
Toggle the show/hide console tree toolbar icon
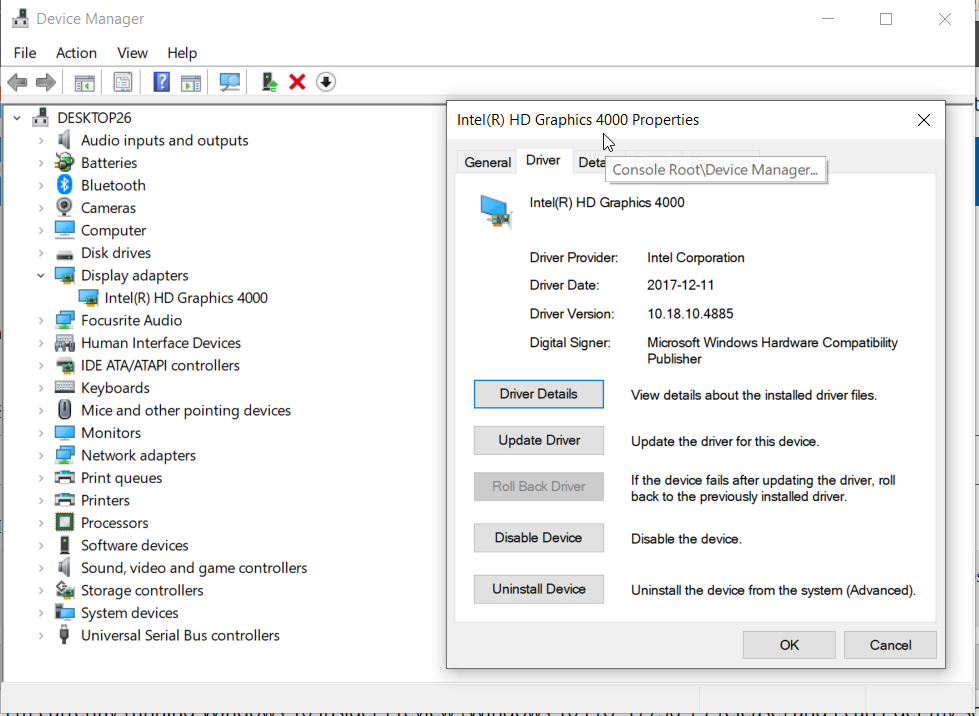84,82
